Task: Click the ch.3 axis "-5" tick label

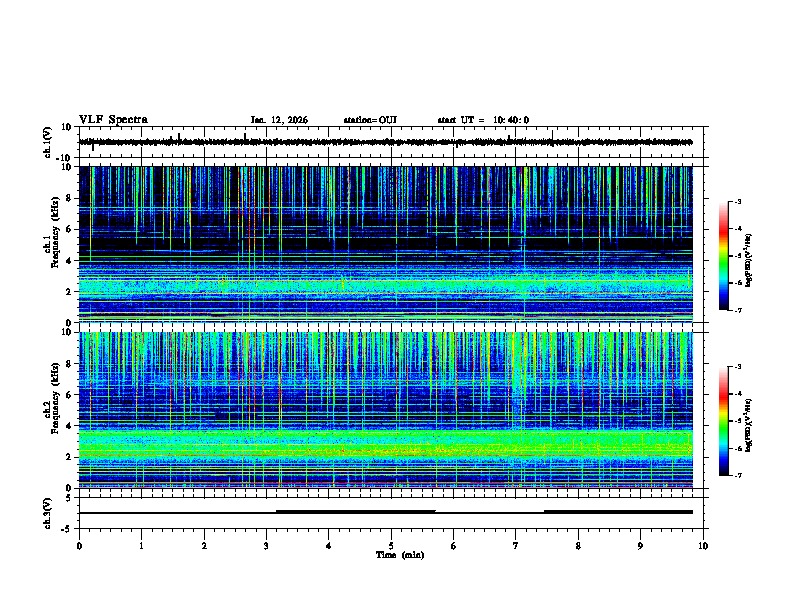Action: coord(67,529)
